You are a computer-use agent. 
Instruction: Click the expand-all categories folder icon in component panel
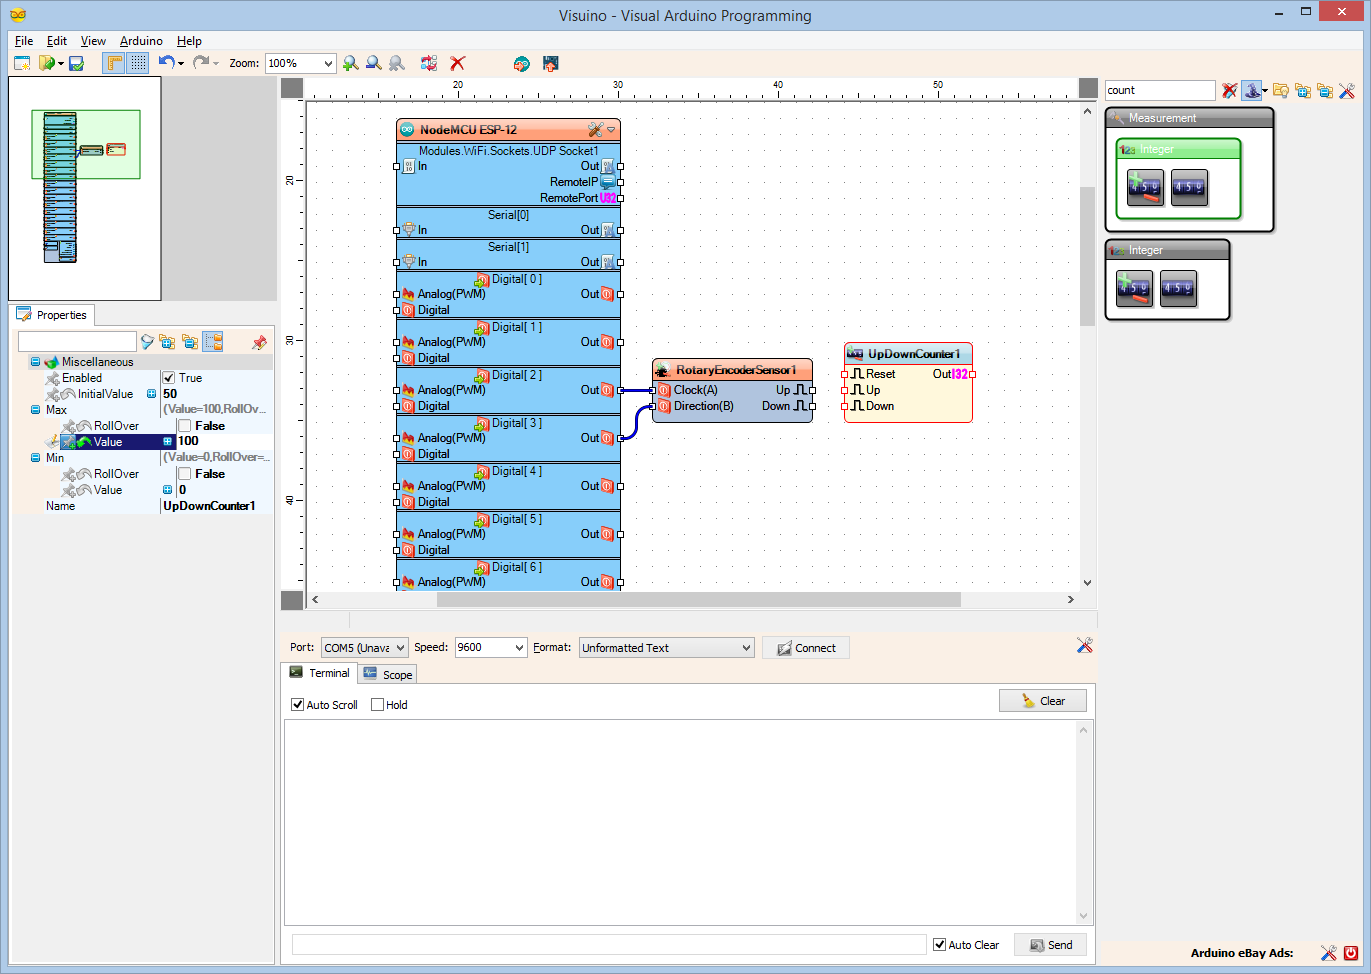click(x=1304, y=90)
